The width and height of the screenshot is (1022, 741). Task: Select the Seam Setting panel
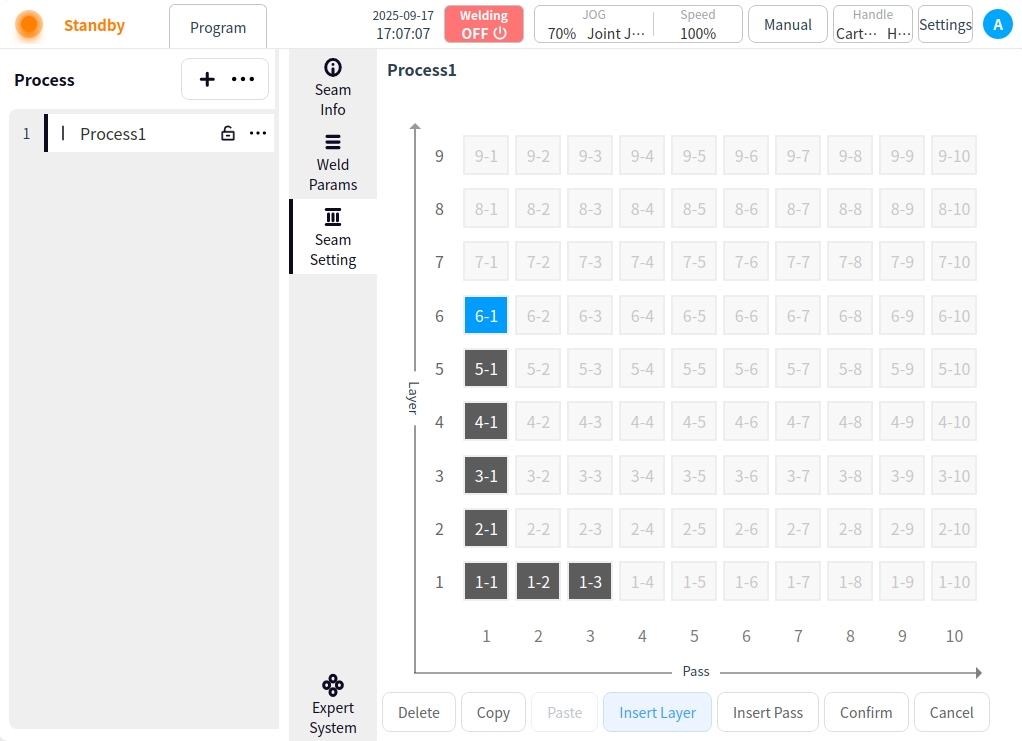[333, 237]
